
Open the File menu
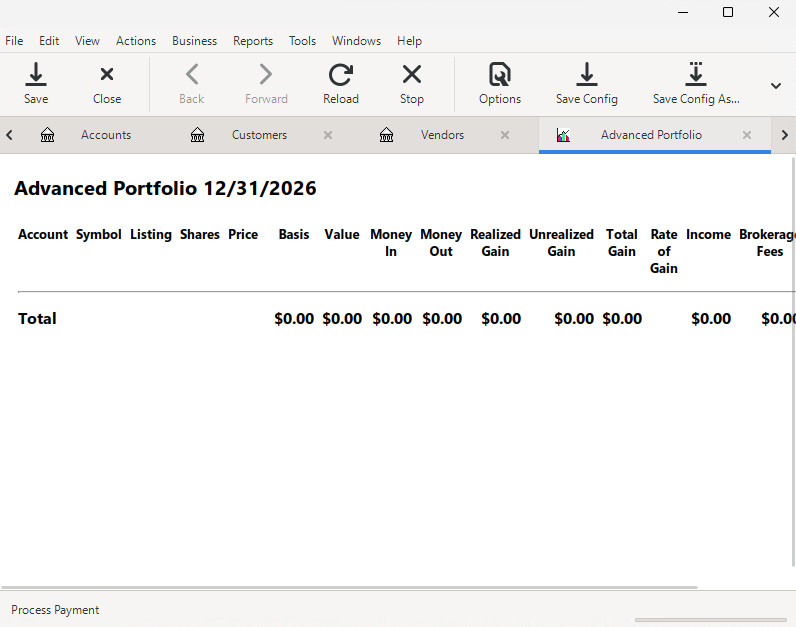click(14, 41)
